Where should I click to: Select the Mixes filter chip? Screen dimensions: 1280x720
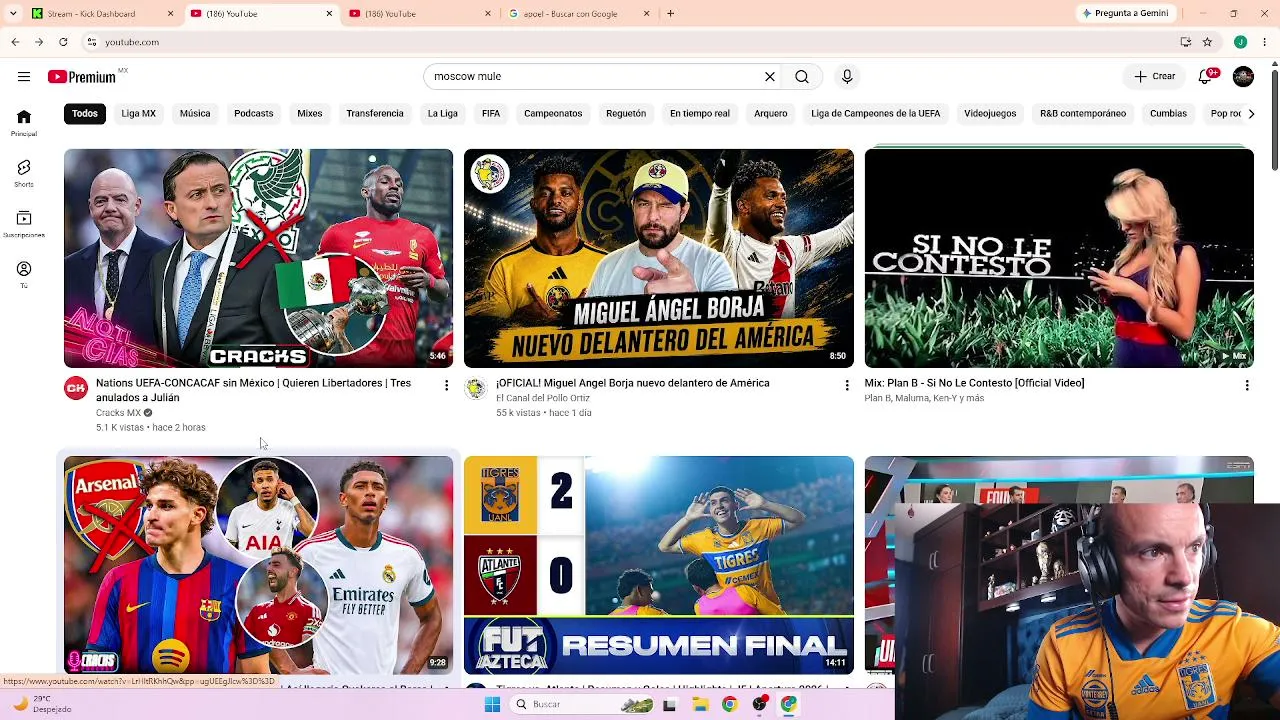[310, 114]
